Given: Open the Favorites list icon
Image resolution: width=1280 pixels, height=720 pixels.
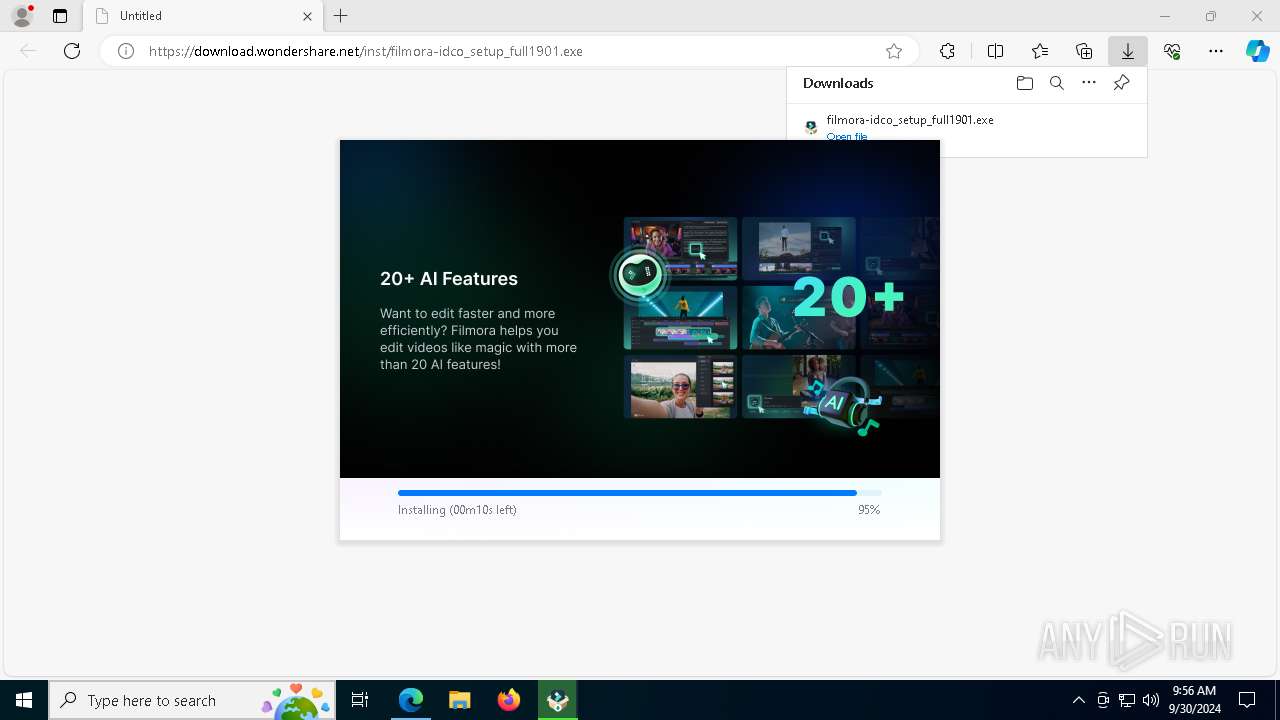Looking at the screenshot, I should 1040,51.
